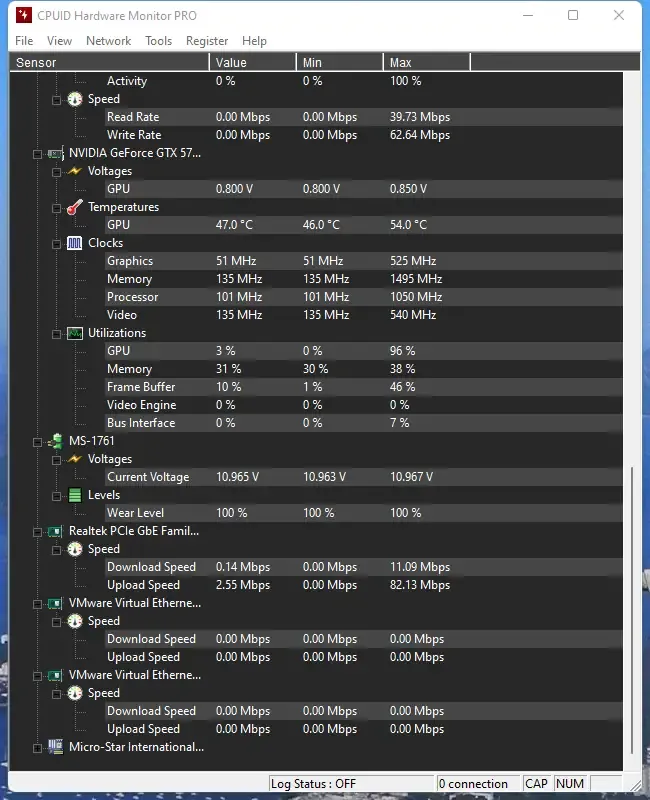Click the NUM indicator in status bar
The image size is (650, 800).
point(570,784)
